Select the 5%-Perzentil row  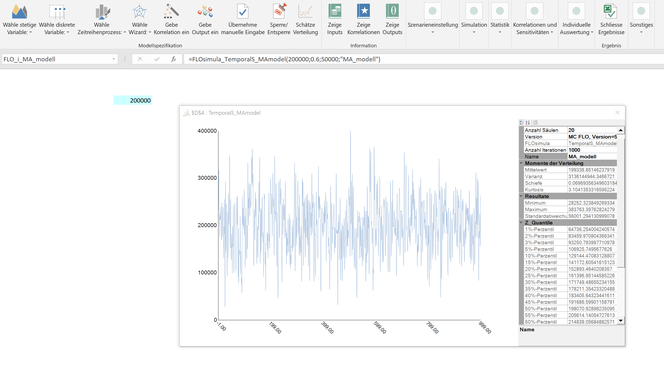pos(570,249)
